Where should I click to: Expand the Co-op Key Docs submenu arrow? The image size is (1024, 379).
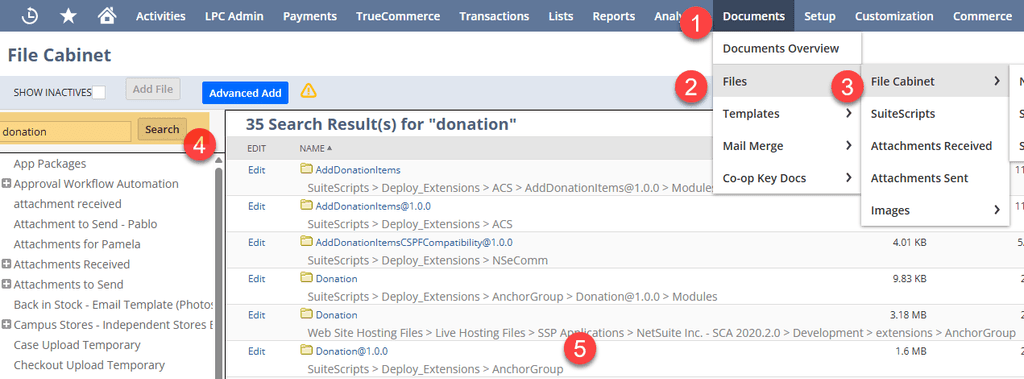click(x=848, y=178)
